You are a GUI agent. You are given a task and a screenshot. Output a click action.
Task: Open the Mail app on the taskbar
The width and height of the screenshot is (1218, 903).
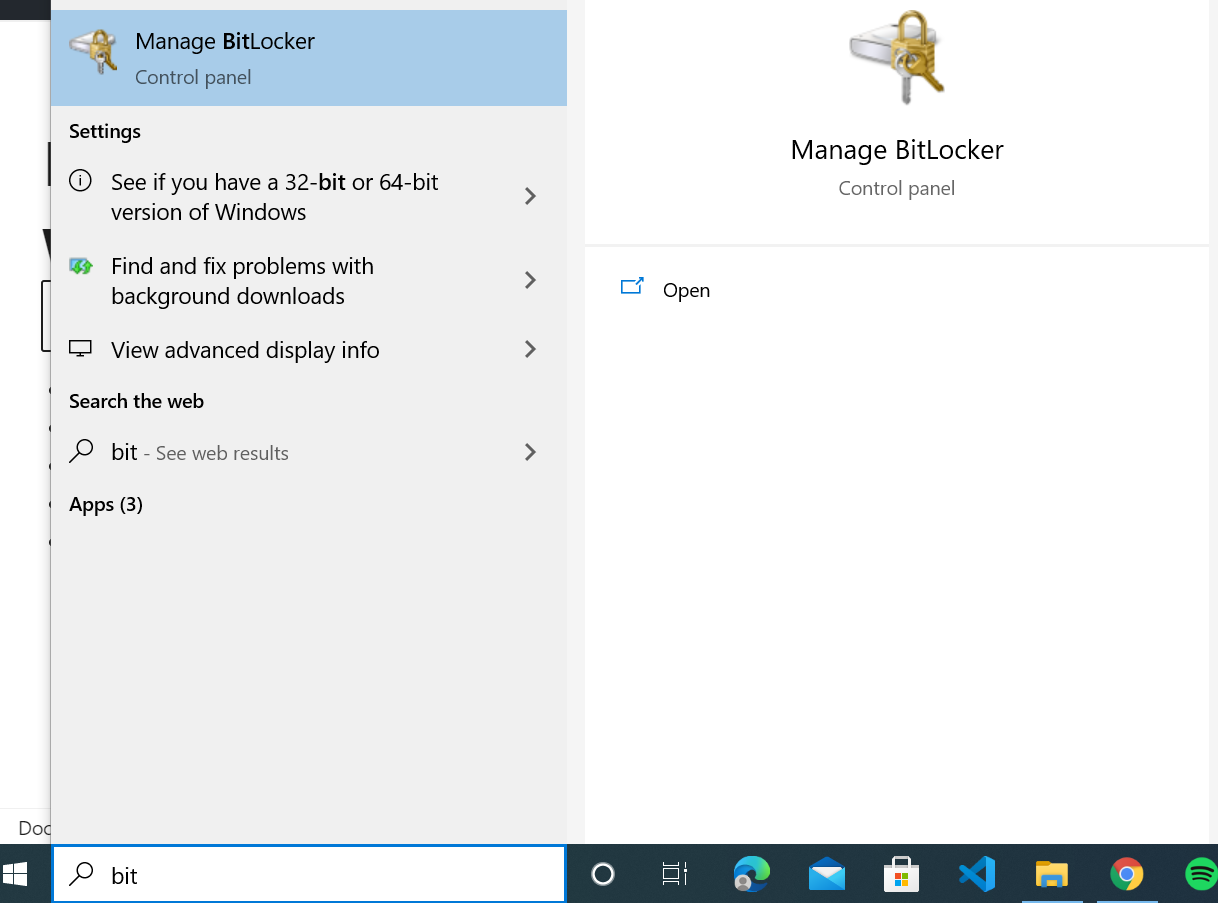click(x=826, y=873)
